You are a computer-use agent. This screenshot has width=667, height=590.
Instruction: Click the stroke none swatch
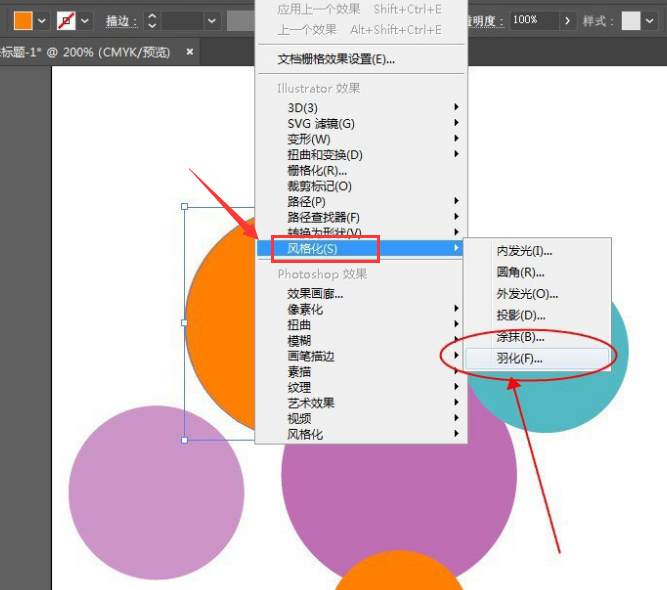[x=66, y=20]
